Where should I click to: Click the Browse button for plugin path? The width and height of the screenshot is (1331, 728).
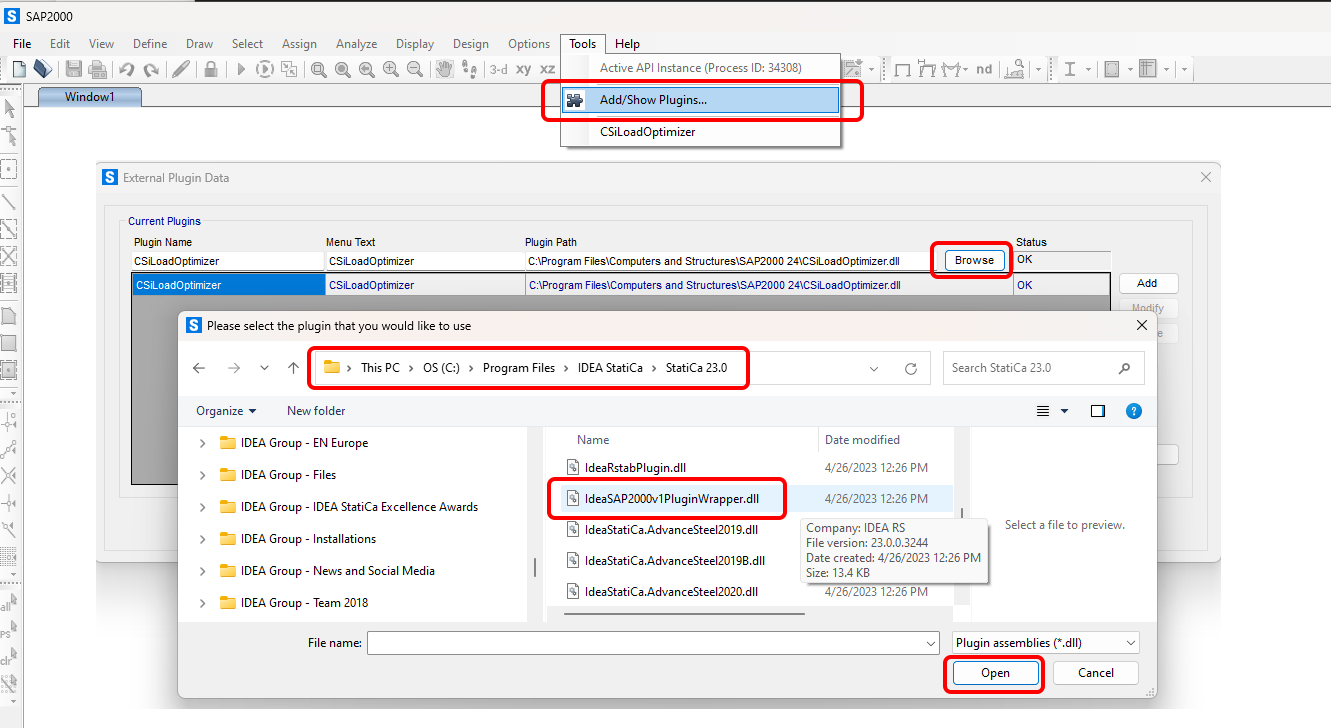(x=973, y=260)
